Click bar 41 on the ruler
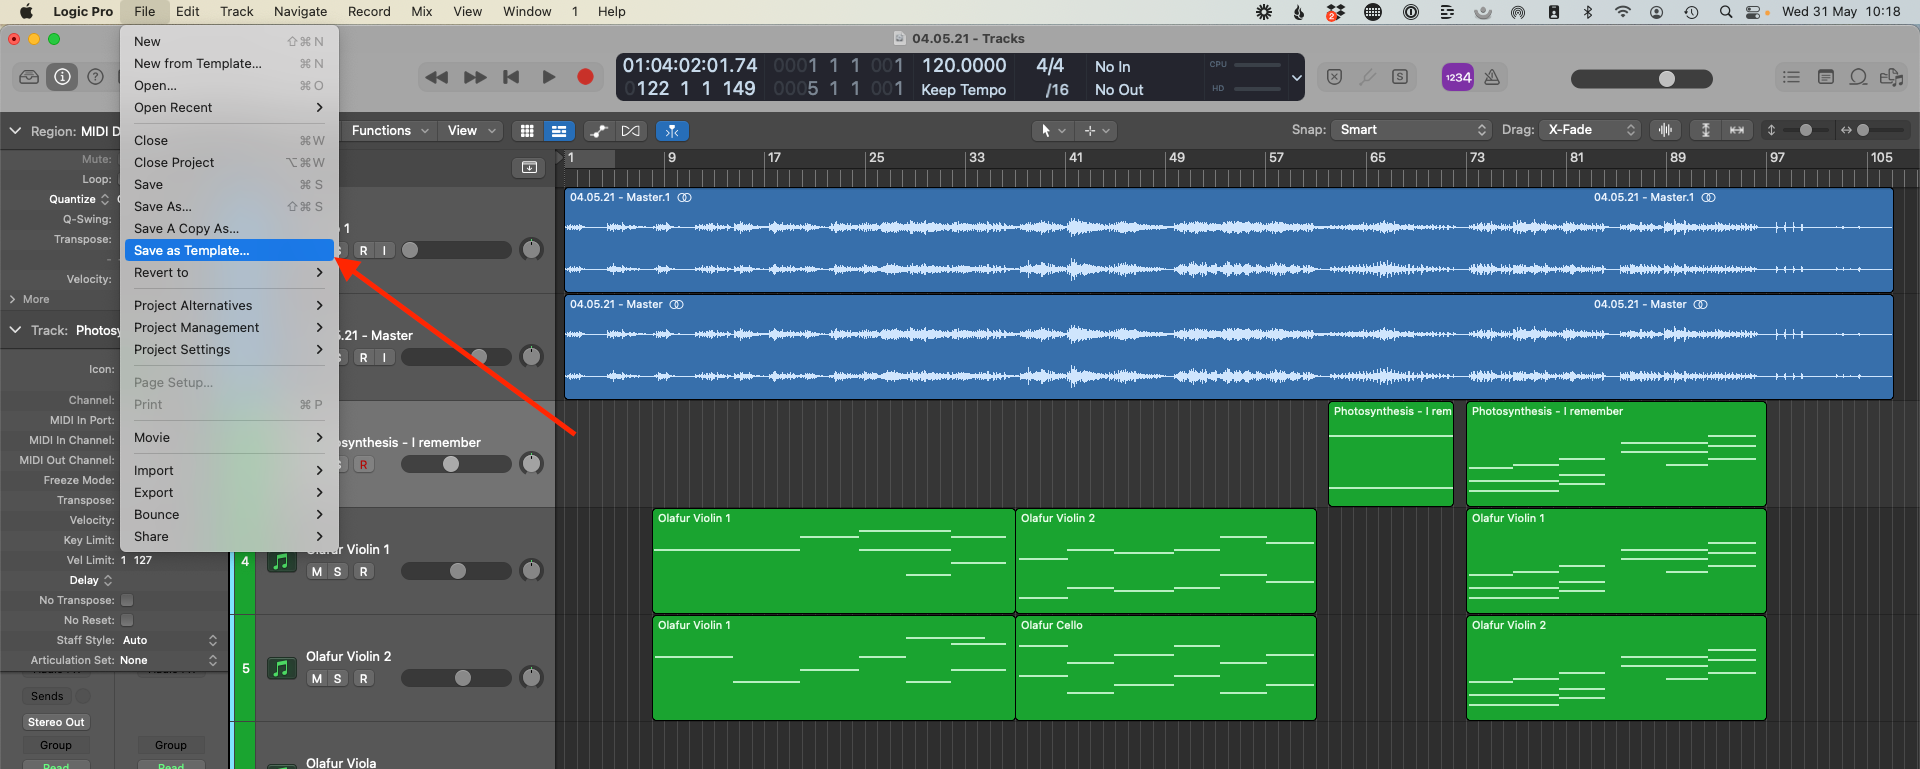The width and height of the screenshot is (1920, 769). [x=1075, y=158]
